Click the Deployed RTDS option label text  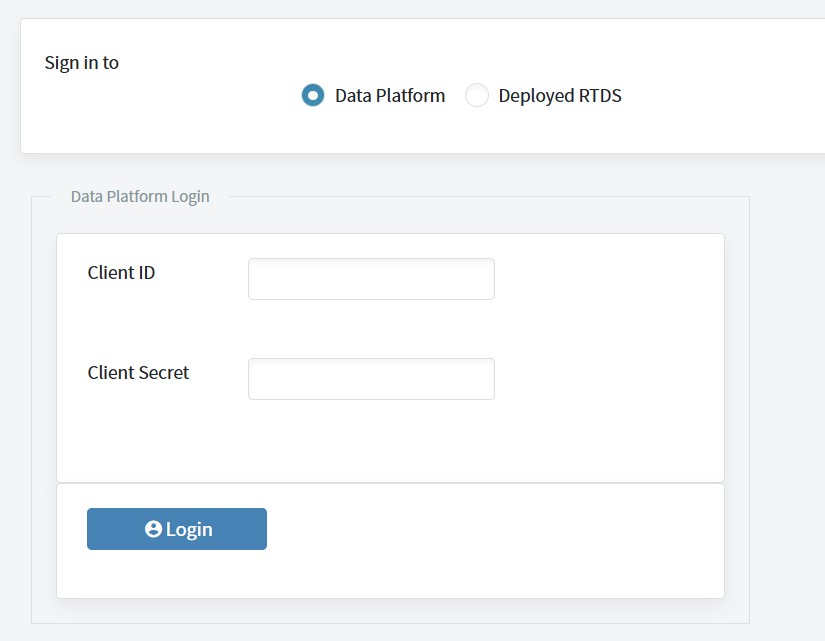[x=560, y=96]
